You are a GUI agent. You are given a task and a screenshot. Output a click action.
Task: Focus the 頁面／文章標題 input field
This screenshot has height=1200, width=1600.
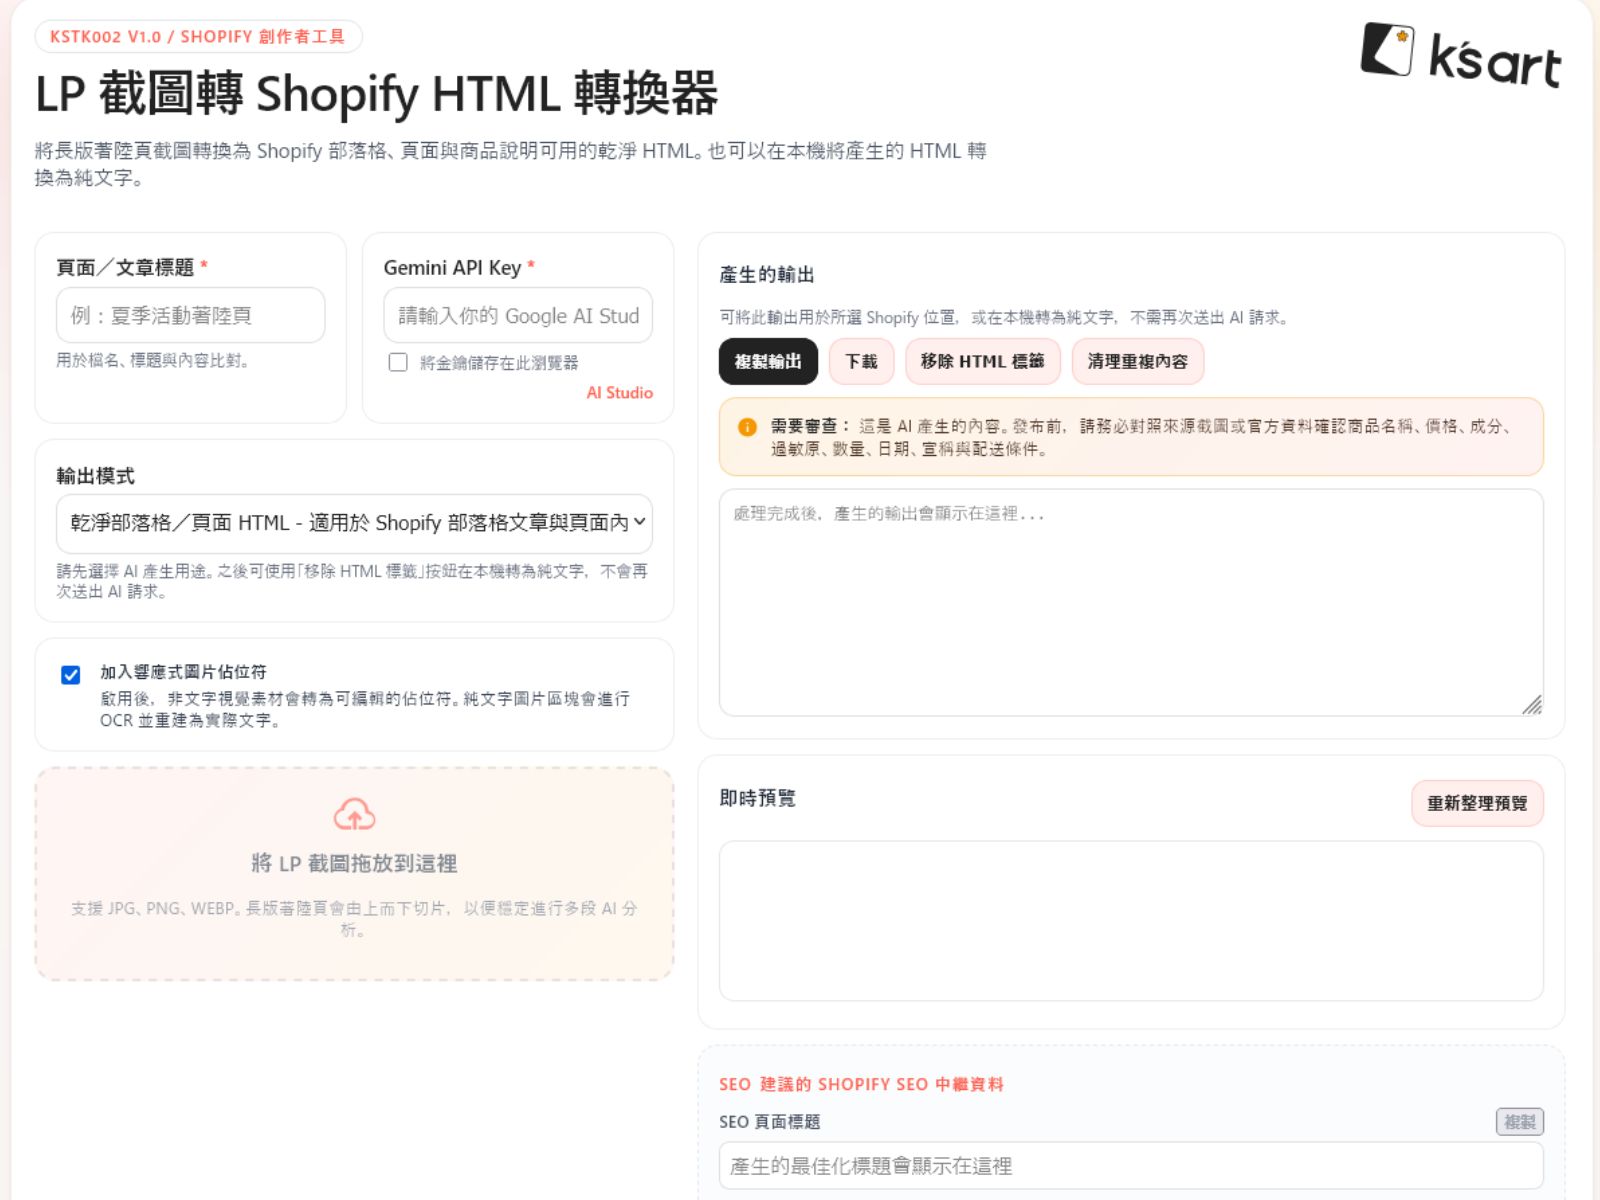(x=191, y=315)
